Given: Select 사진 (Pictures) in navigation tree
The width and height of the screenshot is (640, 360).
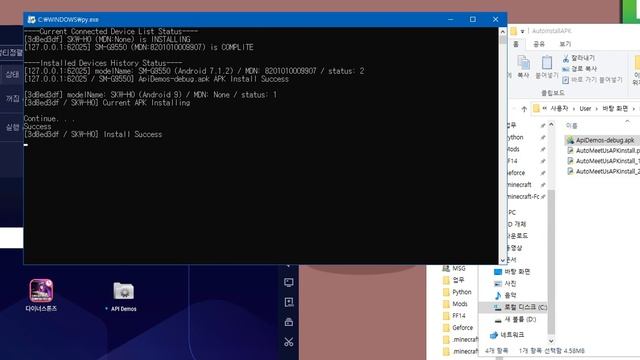Looking at the screenshot, I should point(505,283).
